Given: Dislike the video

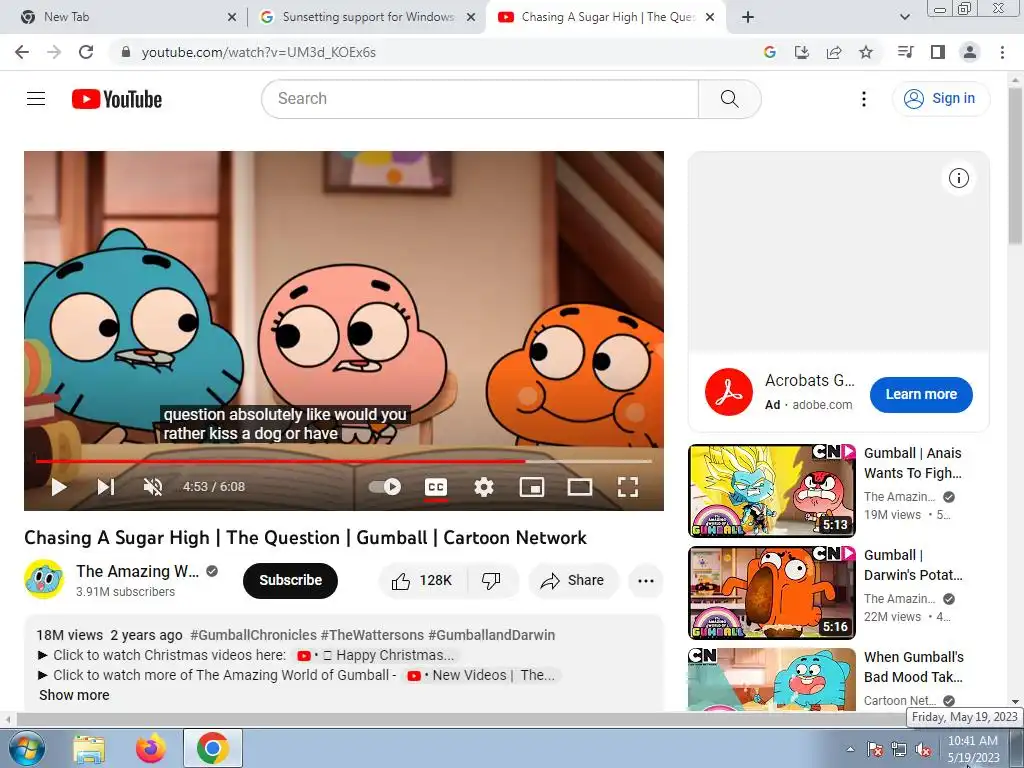Looking at the screenshot, I should click(491, 581).
